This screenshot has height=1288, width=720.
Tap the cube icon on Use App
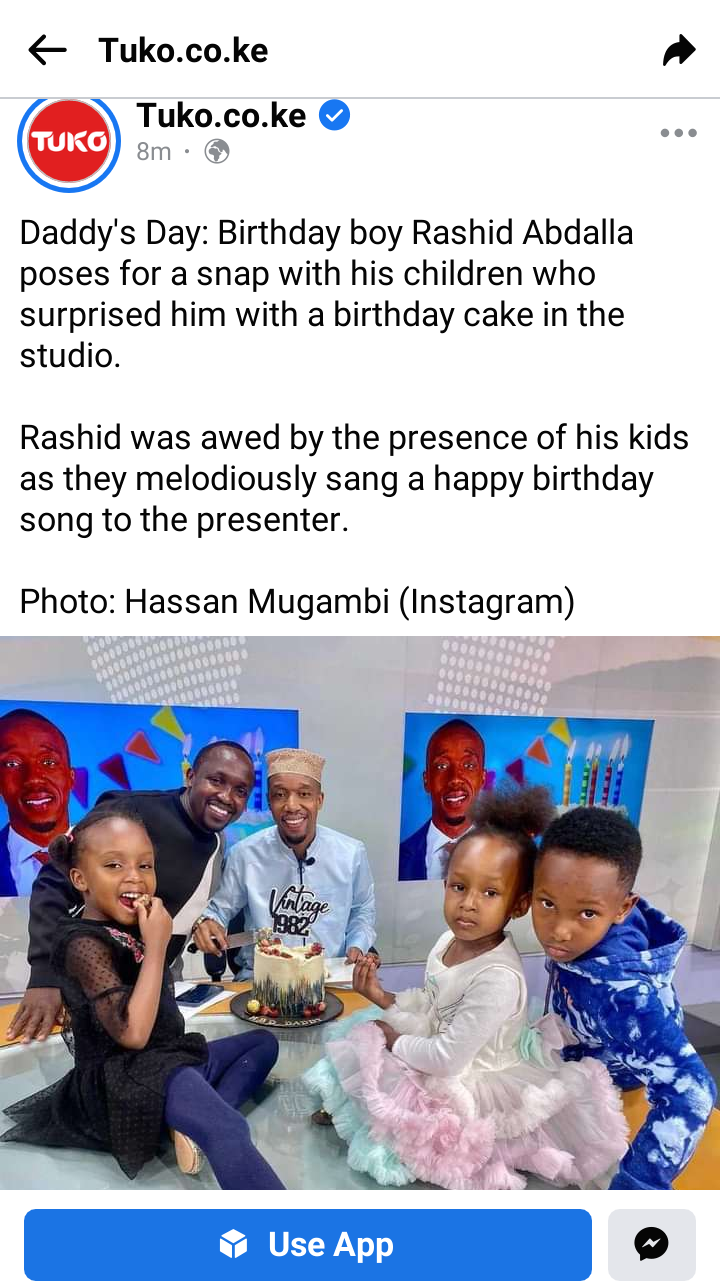click(x=233, y=1245)
